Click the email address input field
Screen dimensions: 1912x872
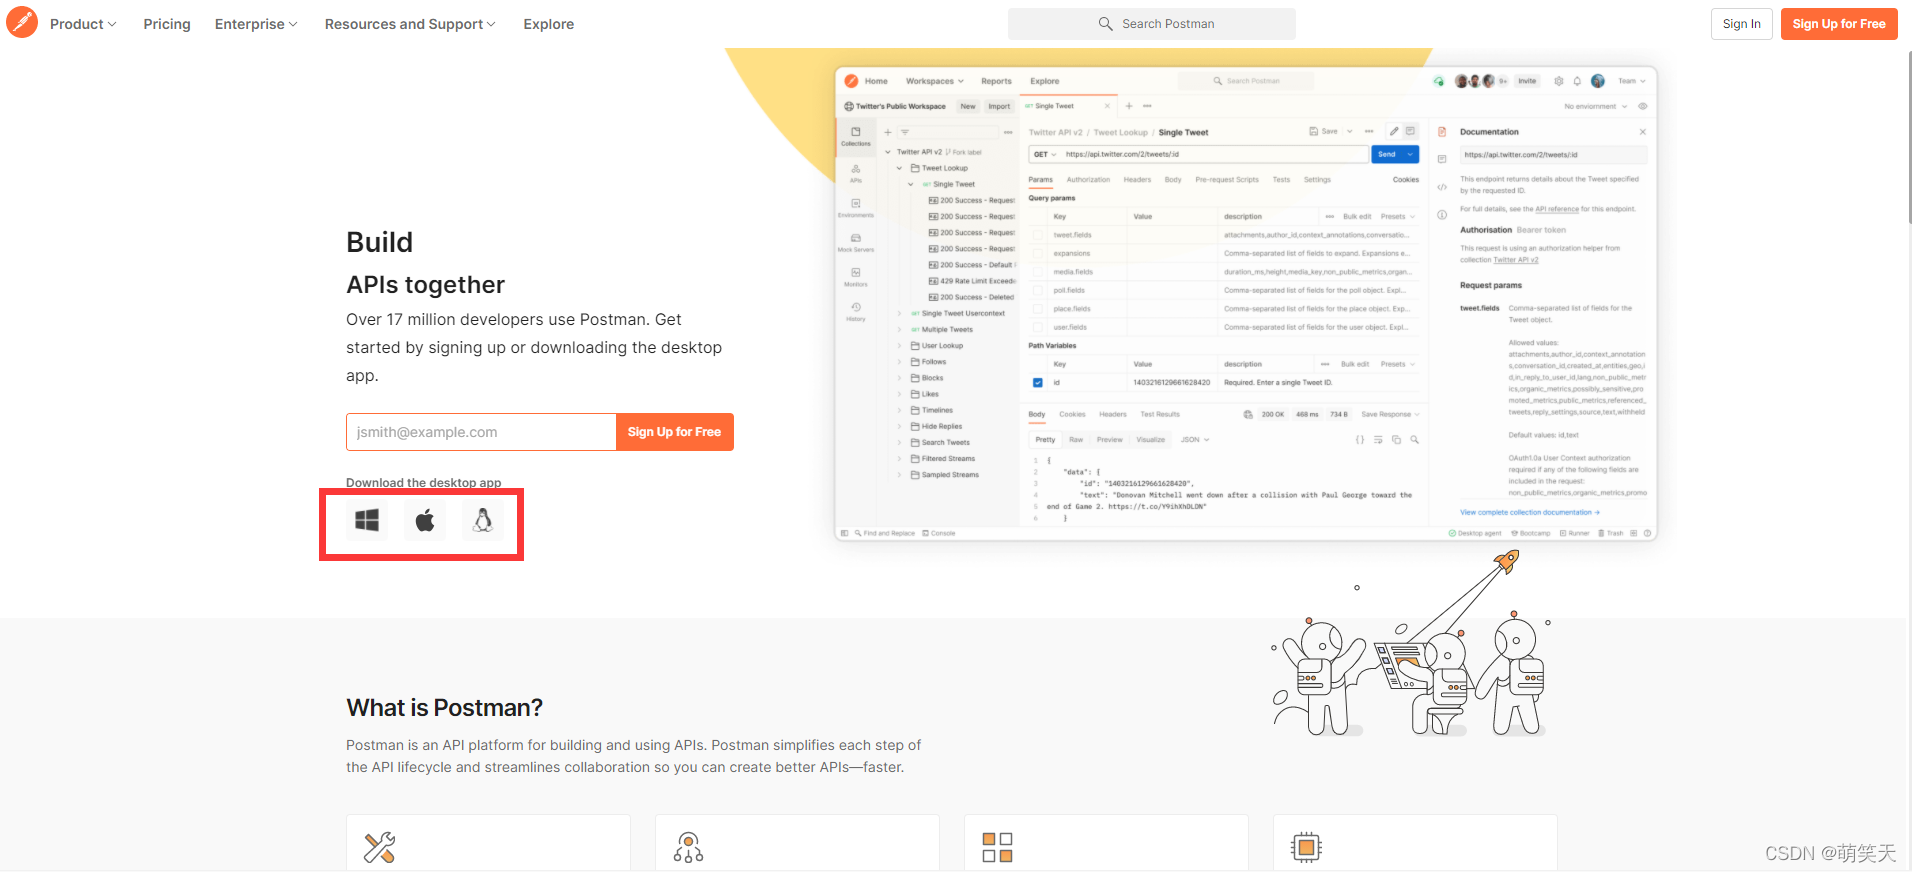(x=481, y=432)
